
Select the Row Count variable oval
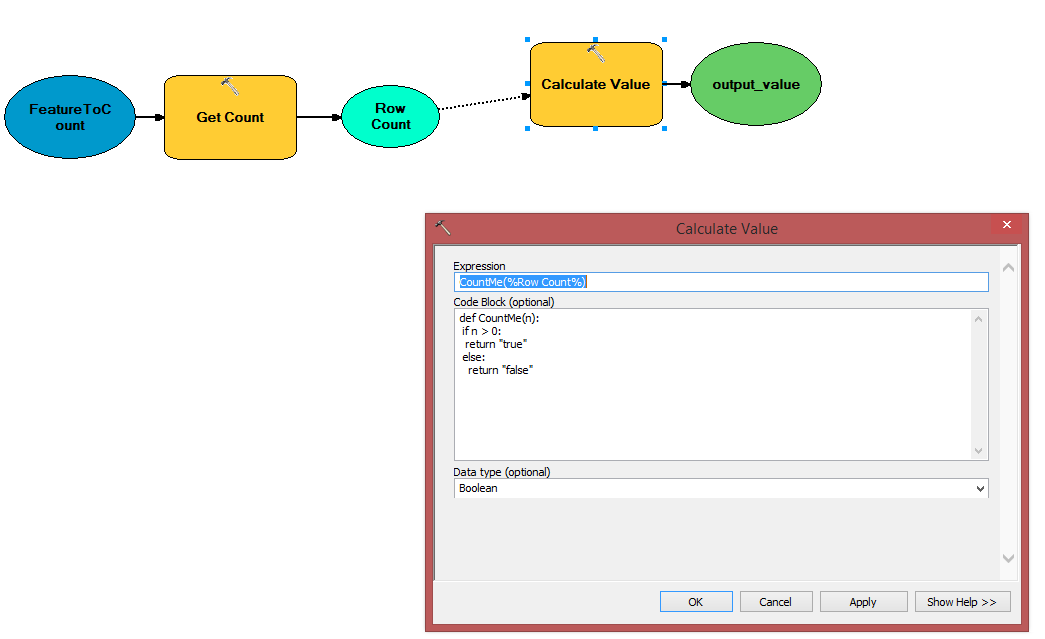click(390, 117)
